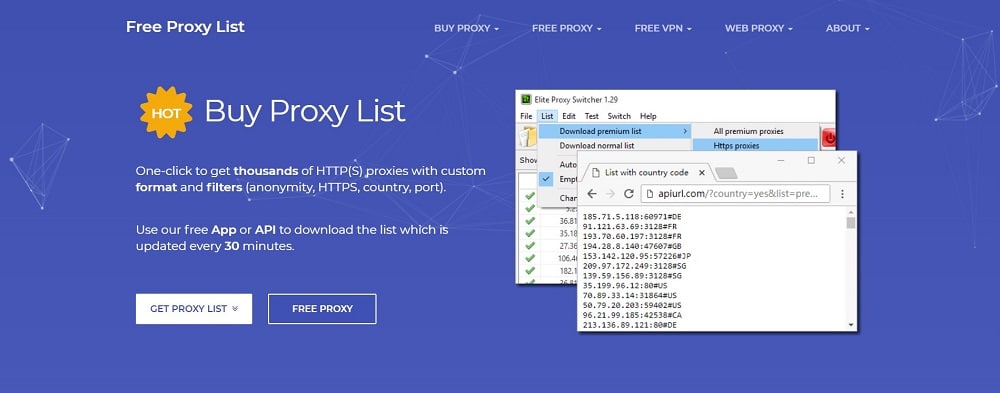Expand the Download premium list submenu arrow
This screenshot has width=1000, height=393.
pyautogui.click(x=686, y=131)
